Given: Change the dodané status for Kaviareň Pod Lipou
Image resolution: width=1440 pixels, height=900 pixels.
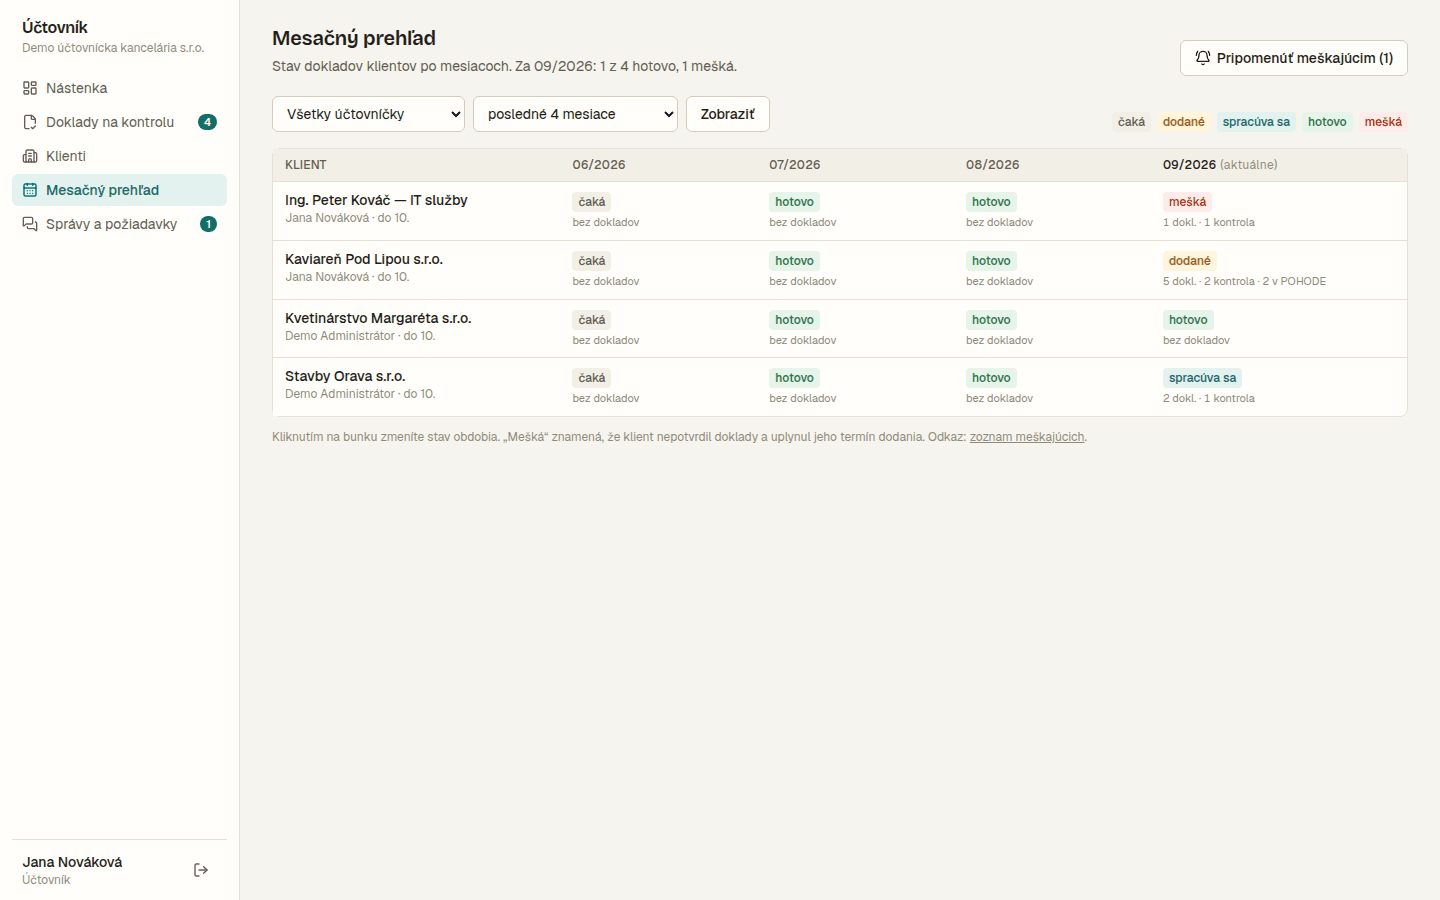Looking at the screenshot, I should pos(1189,261).
